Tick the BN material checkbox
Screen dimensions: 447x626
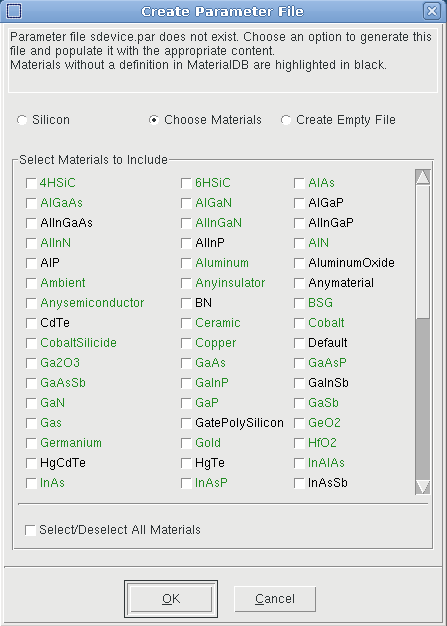(186, 303)
